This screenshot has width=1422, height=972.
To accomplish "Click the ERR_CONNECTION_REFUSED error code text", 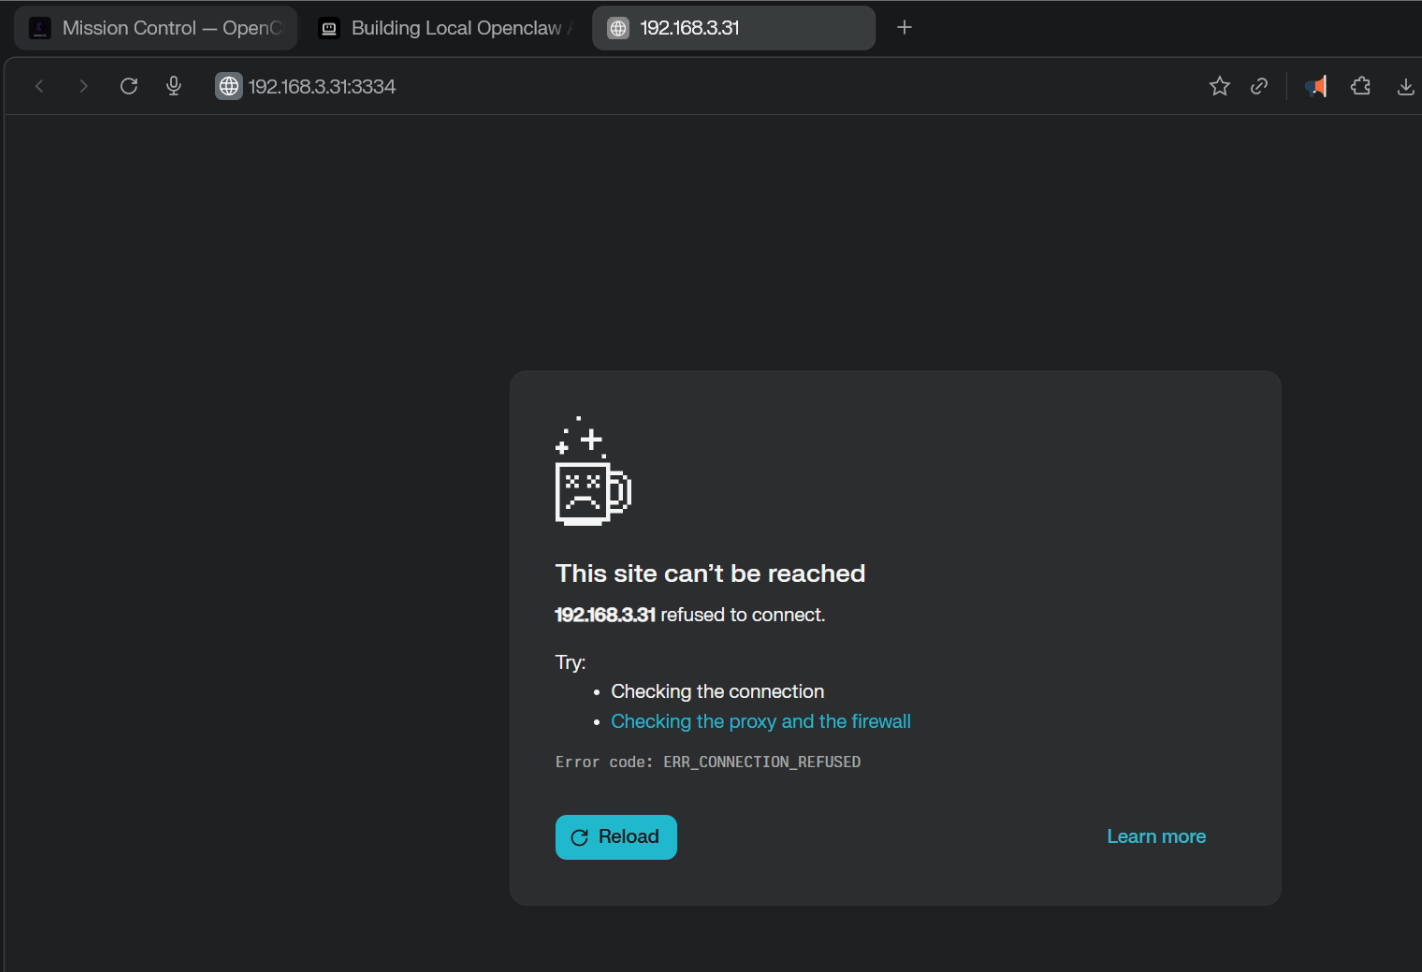I will pyautogui.click(x=761, y=762).
